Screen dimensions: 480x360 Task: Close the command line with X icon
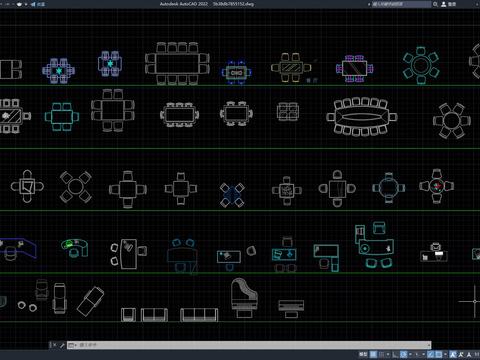click(54, 345)
